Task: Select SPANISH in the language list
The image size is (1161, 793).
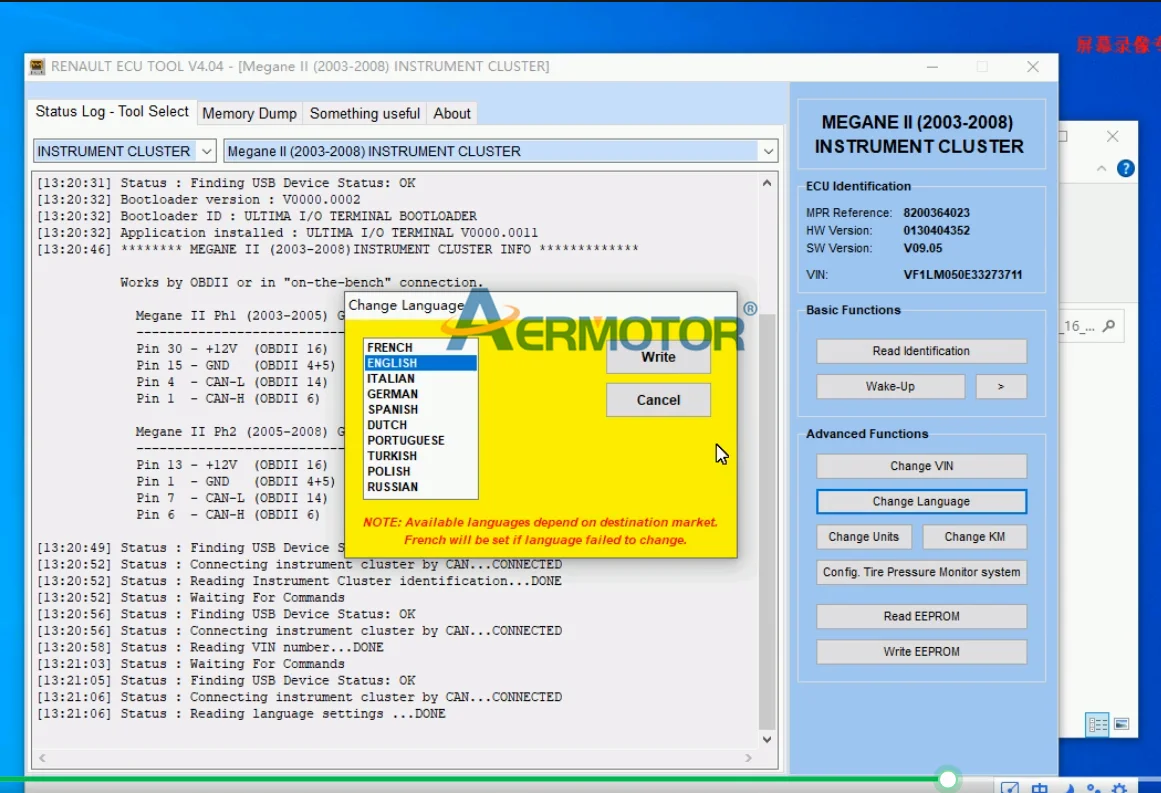Action: click(421, 409)
